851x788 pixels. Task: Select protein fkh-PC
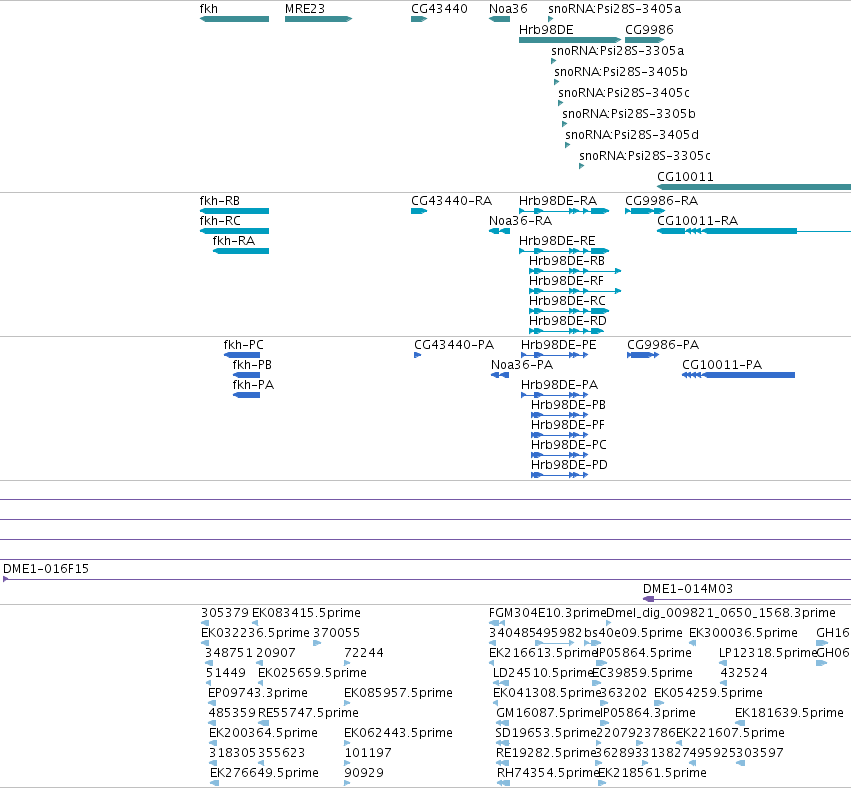point(242,355)
